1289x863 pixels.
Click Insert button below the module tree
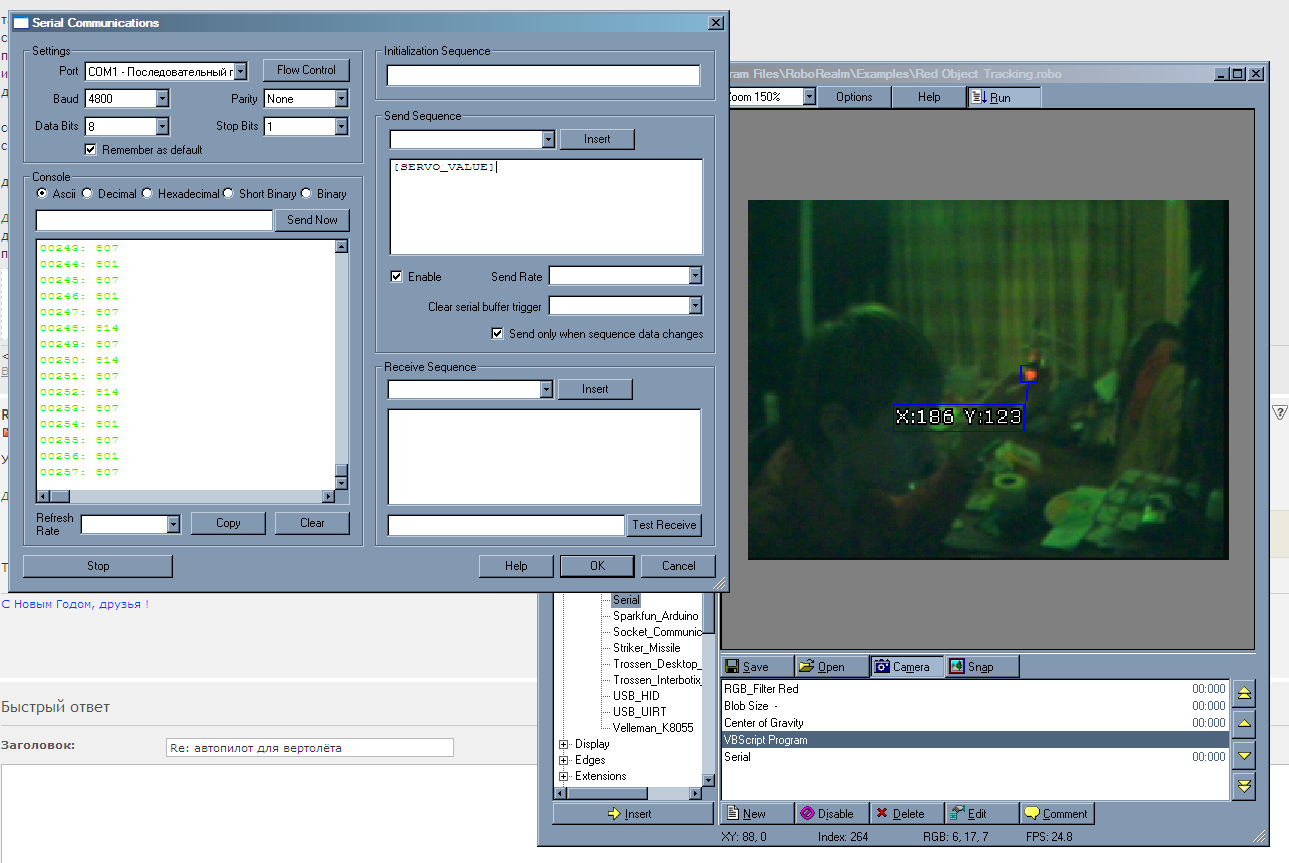pyautogui.click(x=634, y=814)
